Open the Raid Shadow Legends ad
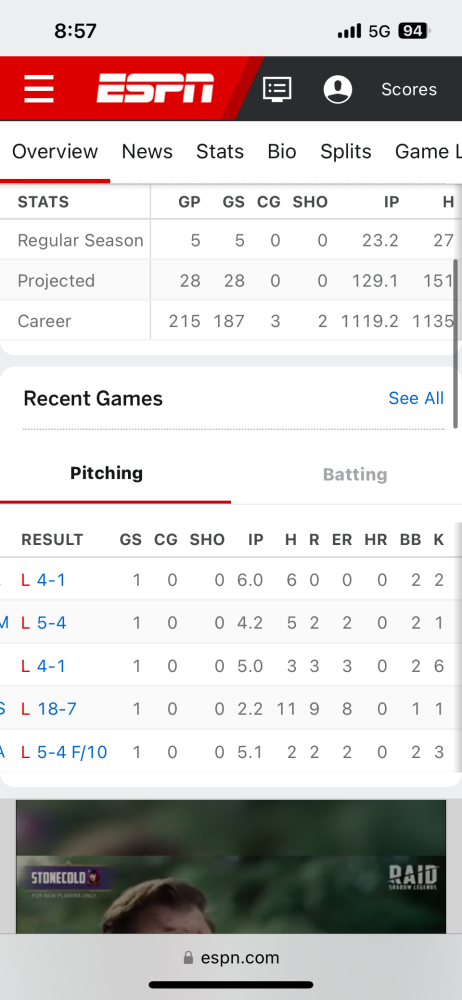This screenshot has width=462, height=1000. click(x=231, y=867)
